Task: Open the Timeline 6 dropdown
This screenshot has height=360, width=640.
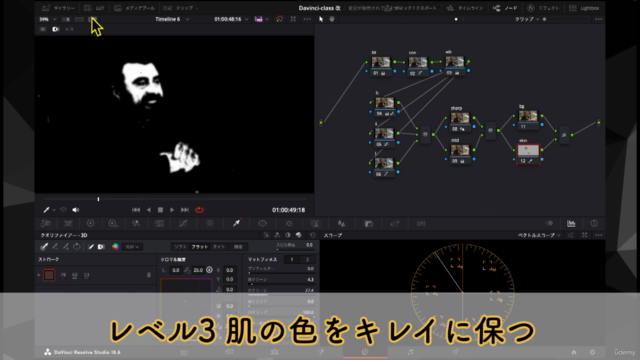Action: pyautogui.click(x=172, y=19)
